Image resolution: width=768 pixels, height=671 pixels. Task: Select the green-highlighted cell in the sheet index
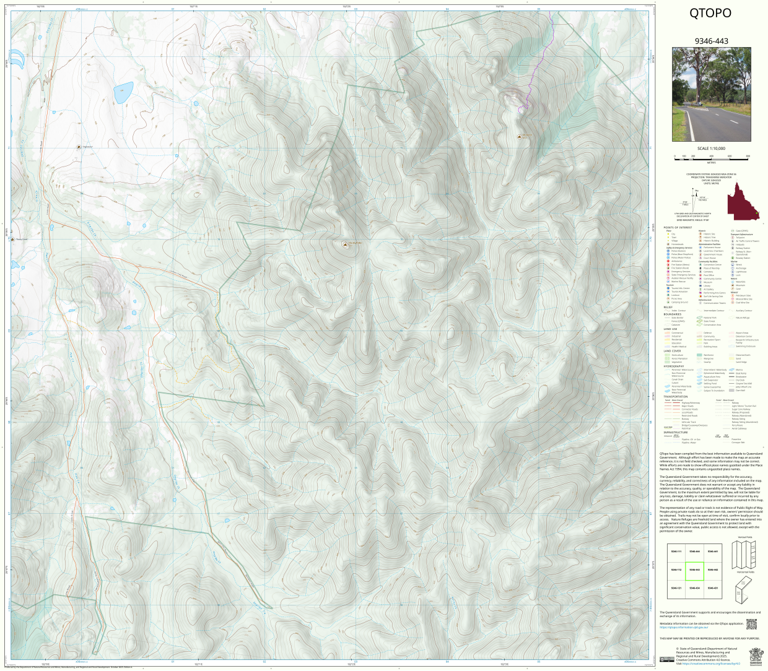(x=695, y=571)
